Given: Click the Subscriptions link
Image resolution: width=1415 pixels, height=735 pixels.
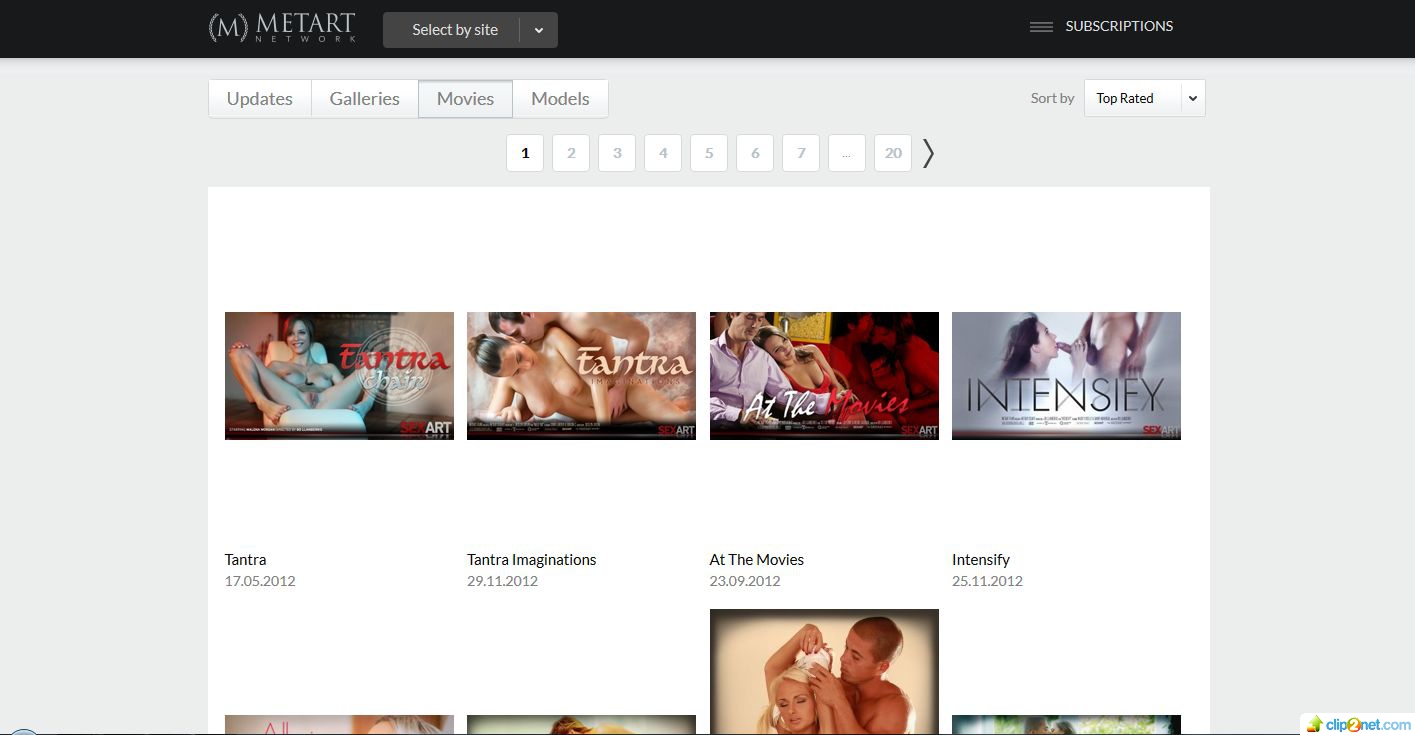Looking at the screenshot, I should (1119, 26).
